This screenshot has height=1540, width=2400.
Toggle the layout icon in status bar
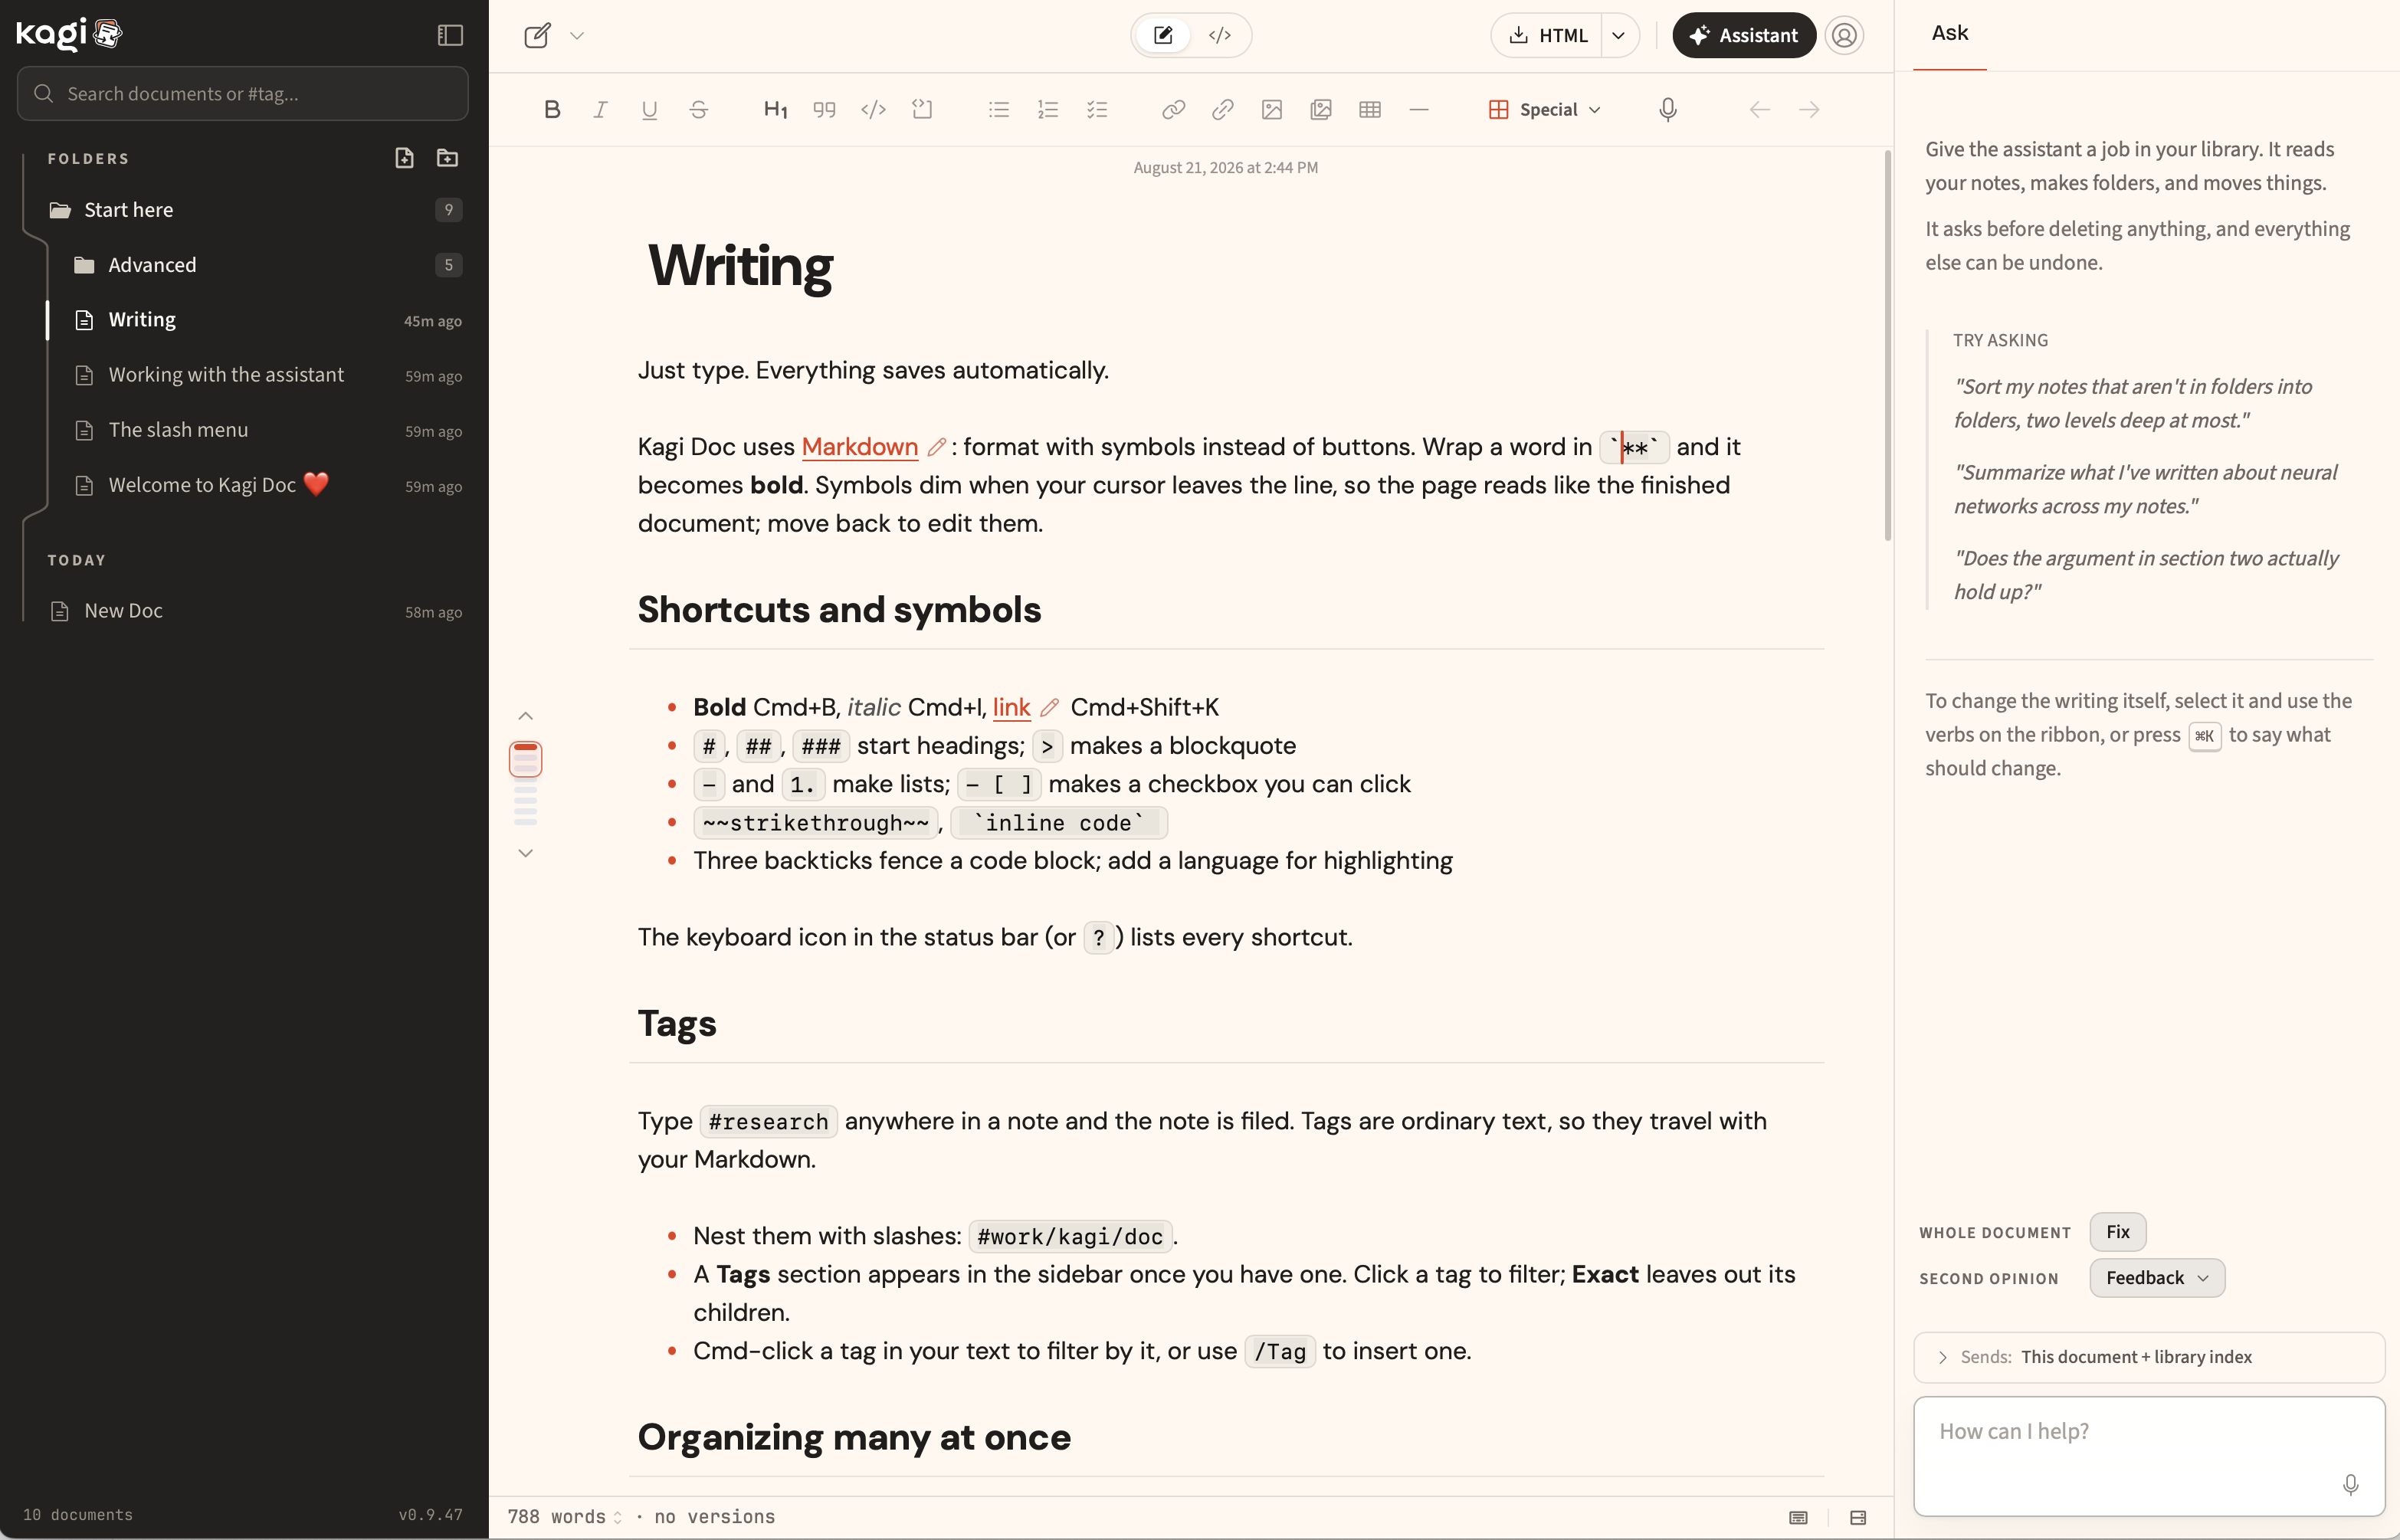[1858, 1517]
